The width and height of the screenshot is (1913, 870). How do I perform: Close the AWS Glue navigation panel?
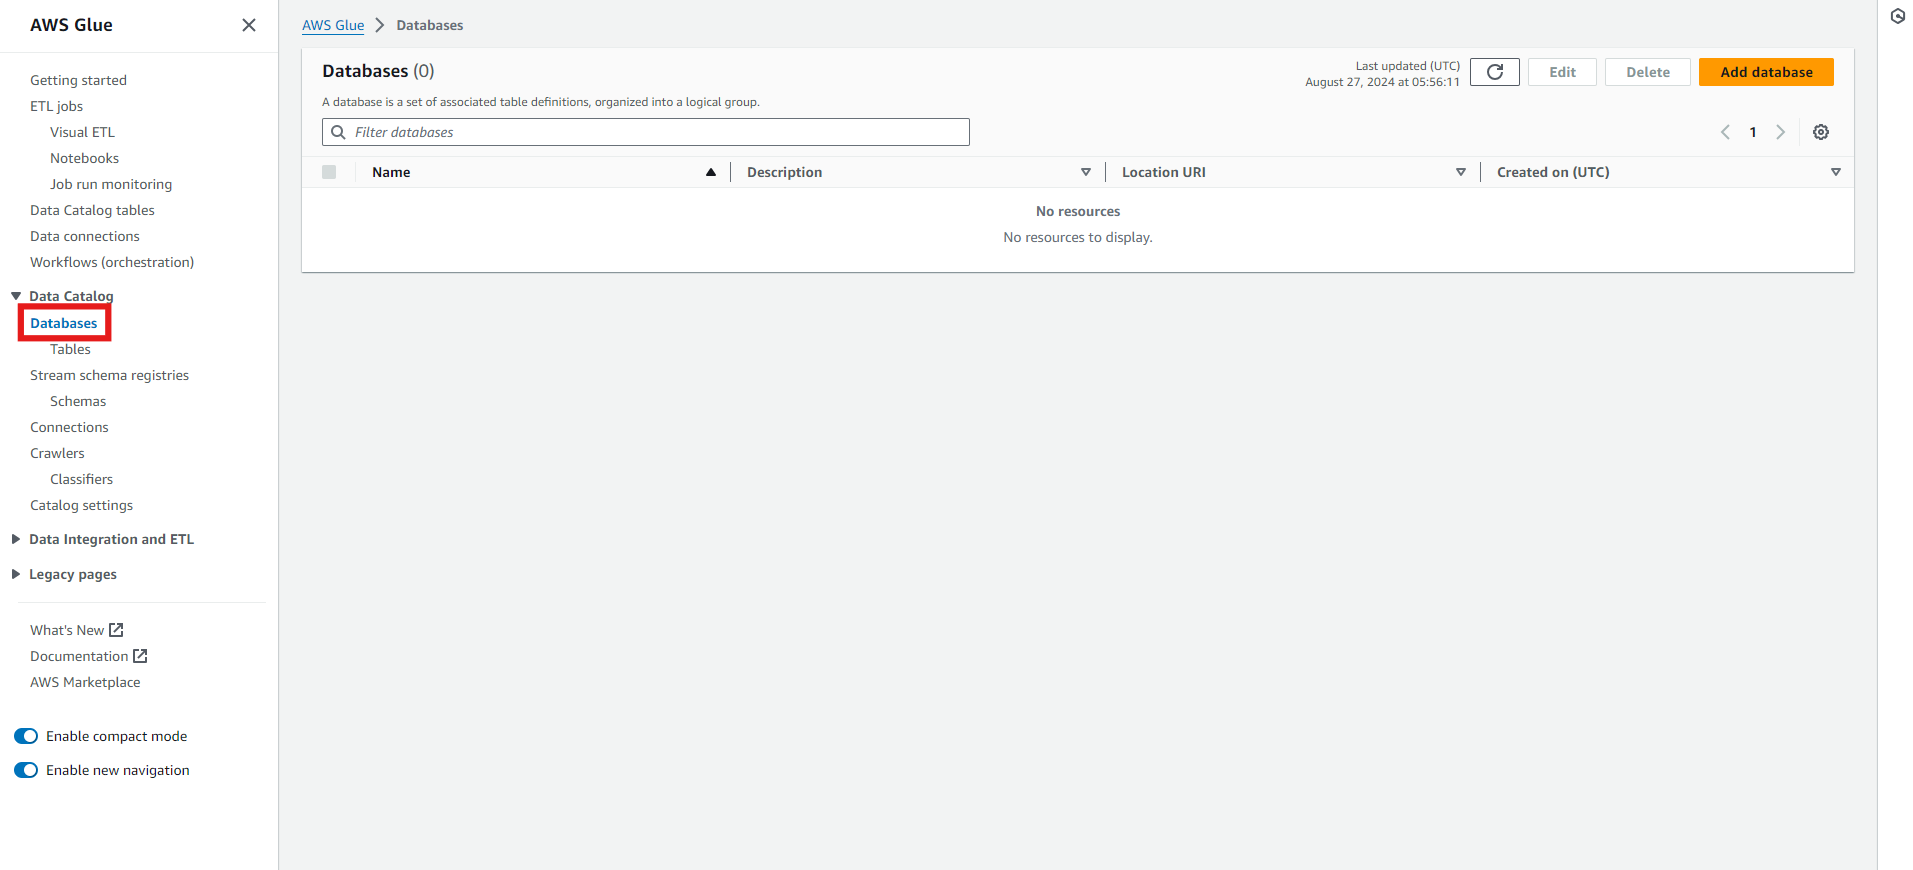pos(249,25)
